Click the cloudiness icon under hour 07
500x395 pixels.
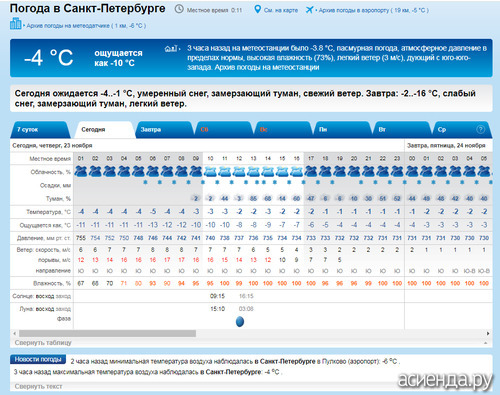point(167,172)
